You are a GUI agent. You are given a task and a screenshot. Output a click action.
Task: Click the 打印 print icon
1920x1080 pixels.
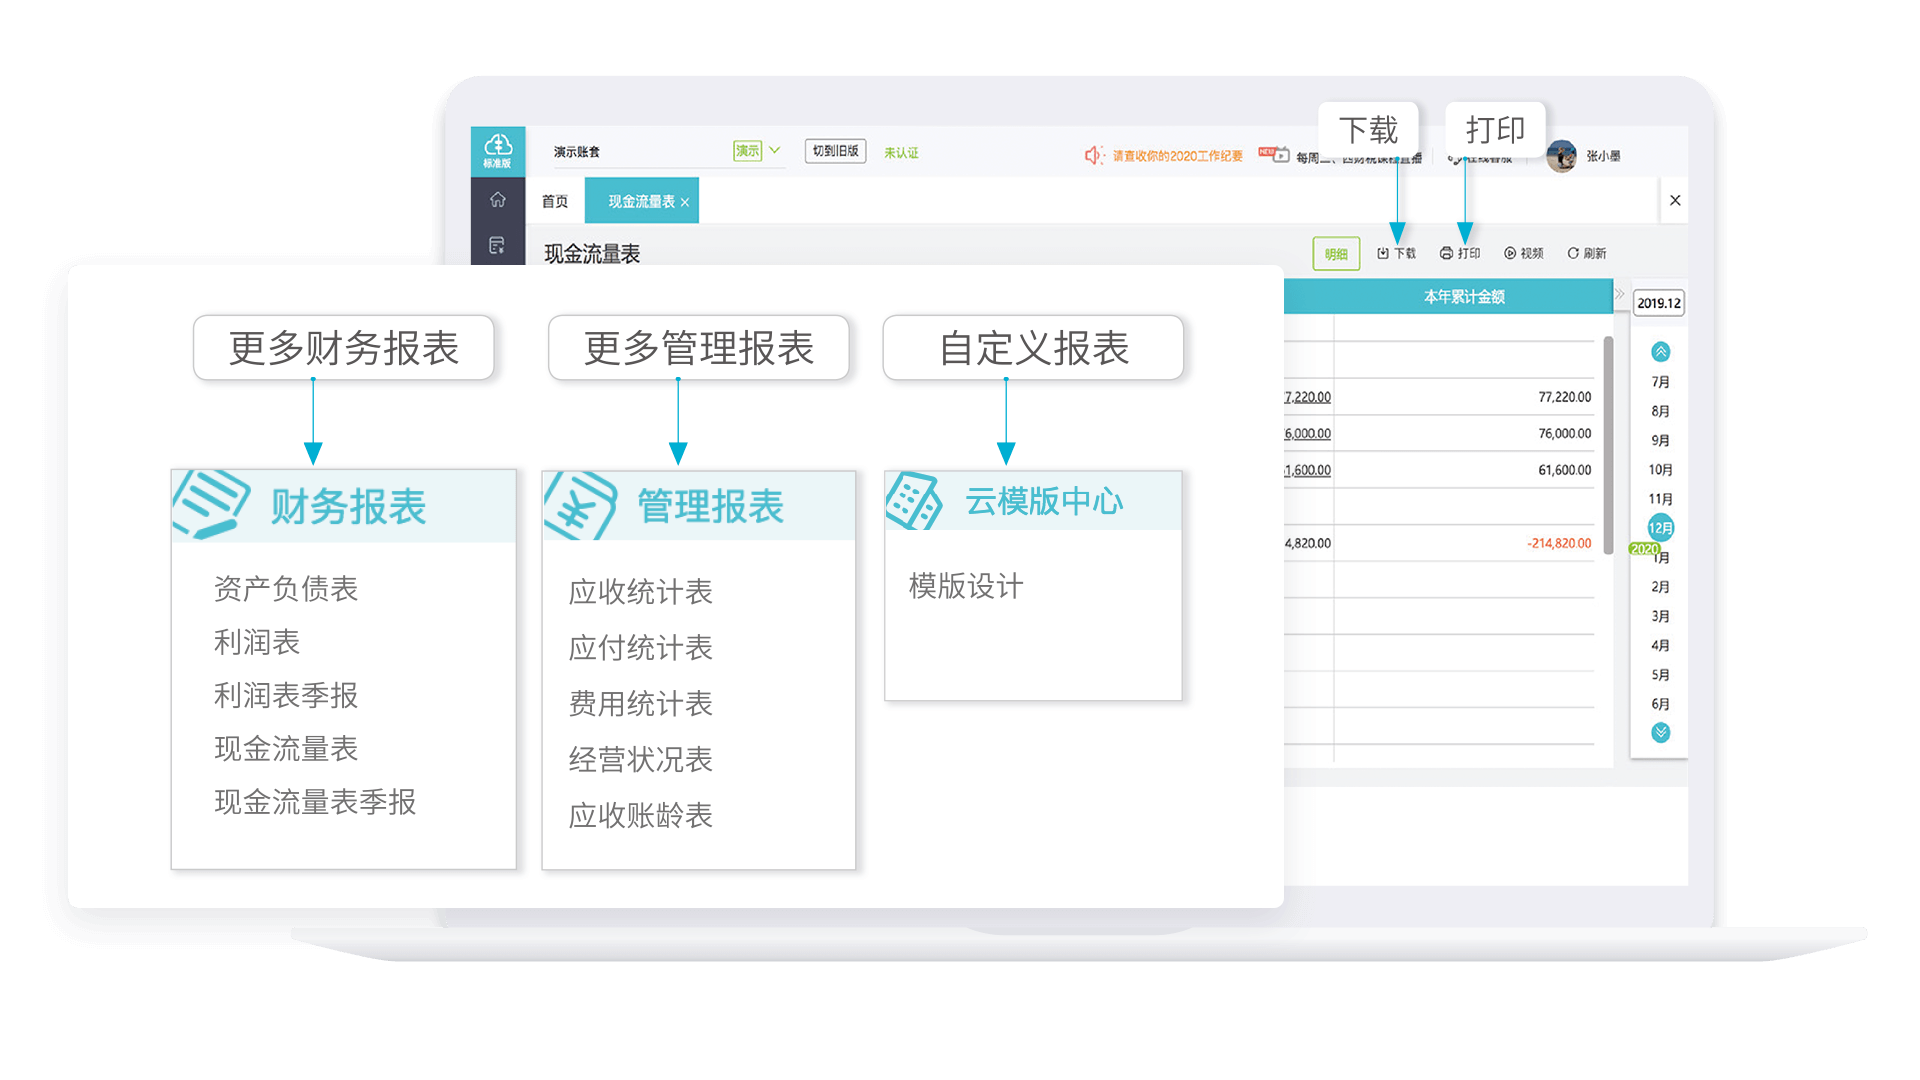coord(1446,253)
